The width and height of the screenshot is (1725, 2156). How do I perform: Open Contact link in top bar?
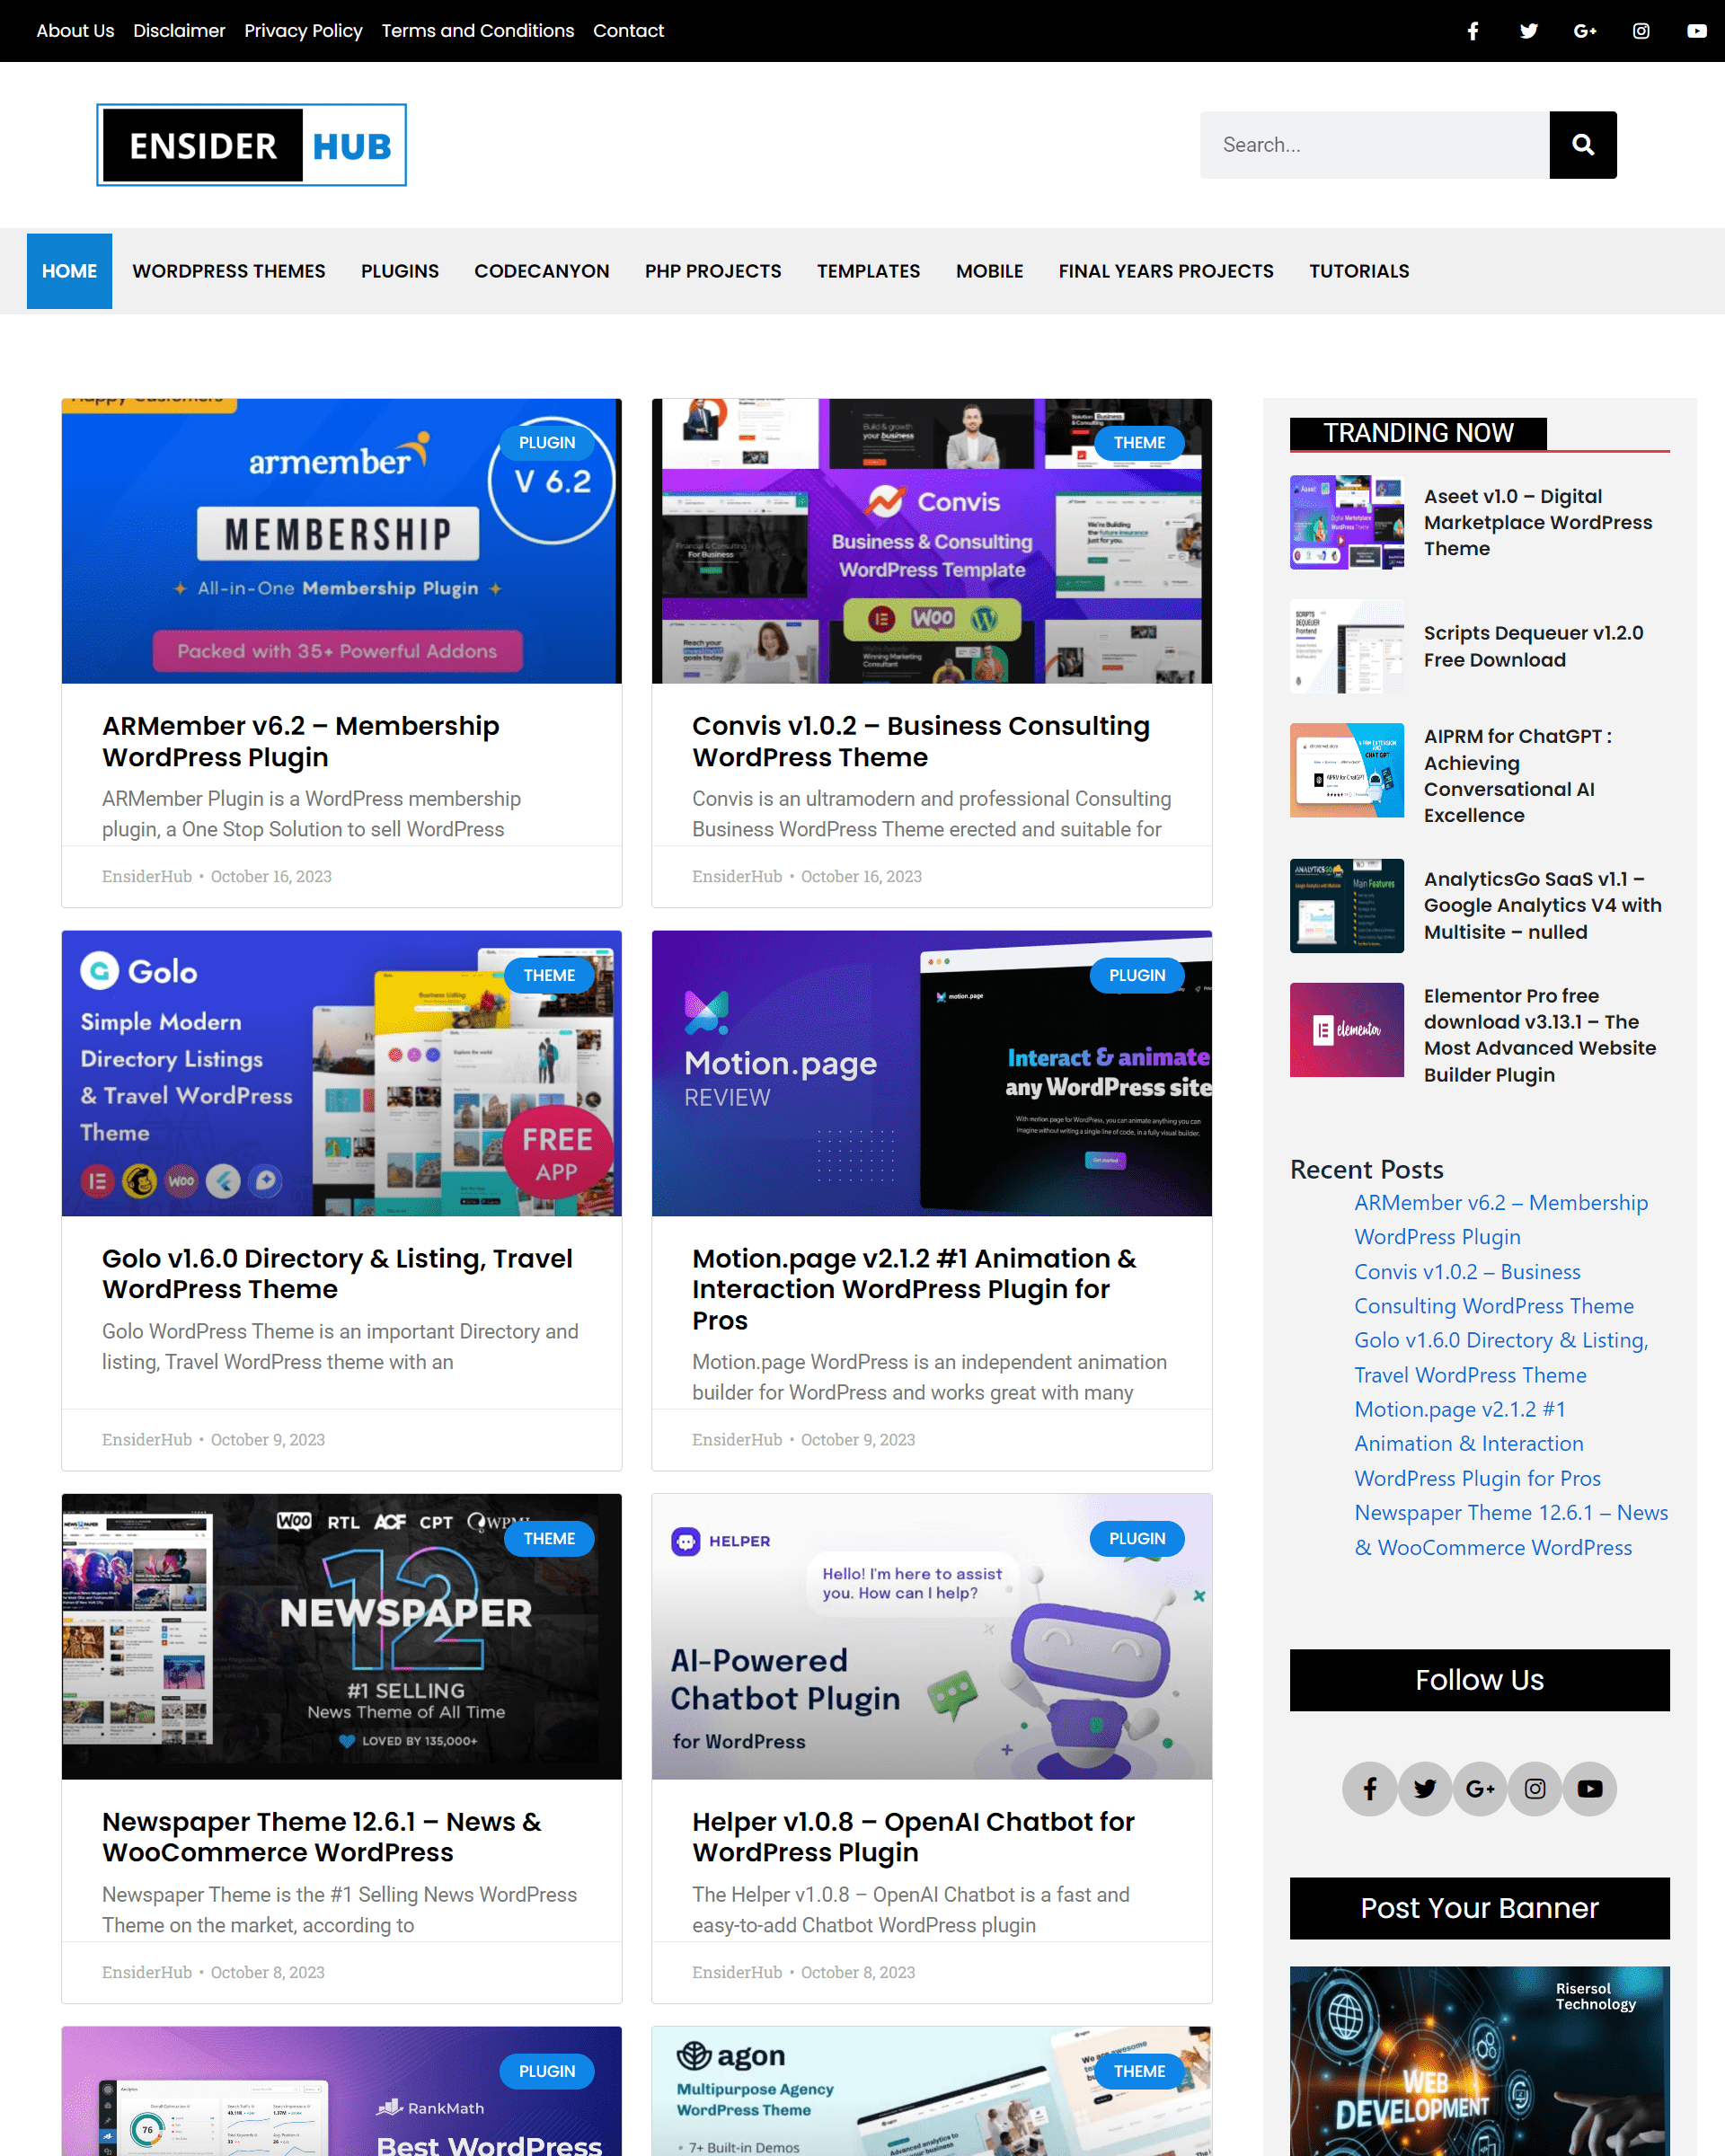coord(628,31)
